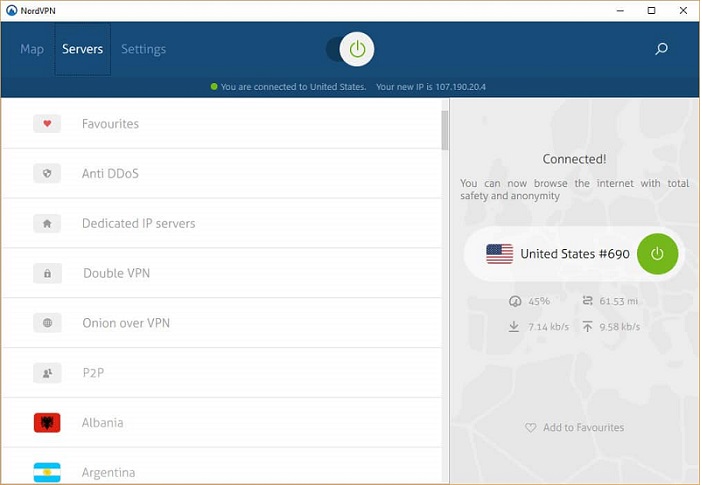
Task: Click the United States #690 server name
Action: (575, 254)
